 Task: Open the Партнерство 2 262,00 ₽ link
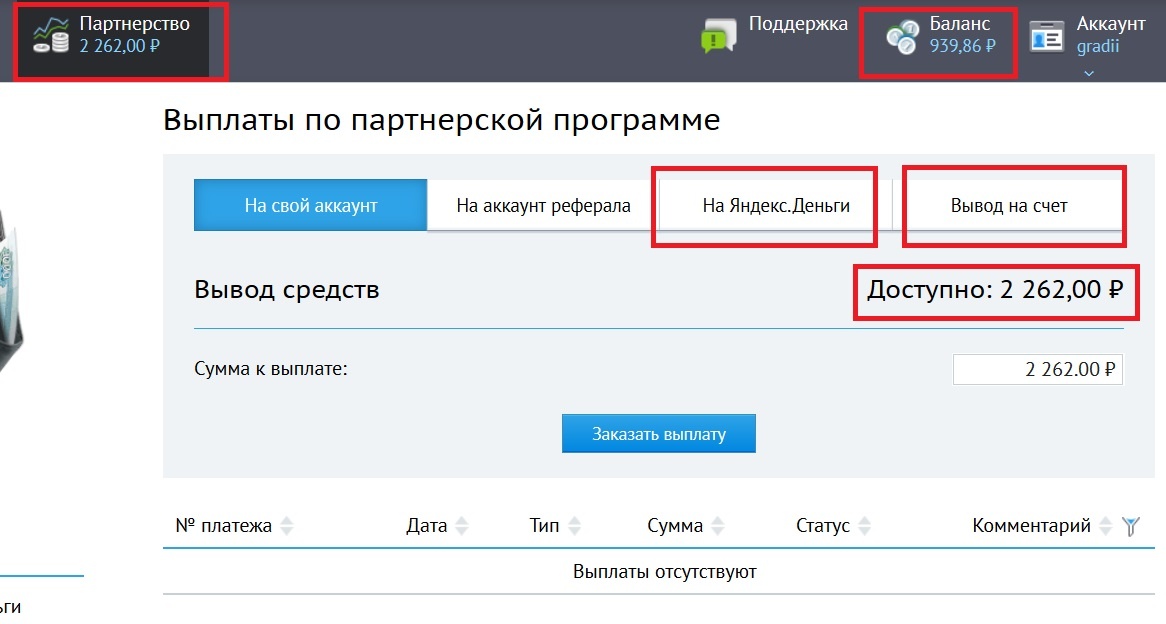pos(112,35)
